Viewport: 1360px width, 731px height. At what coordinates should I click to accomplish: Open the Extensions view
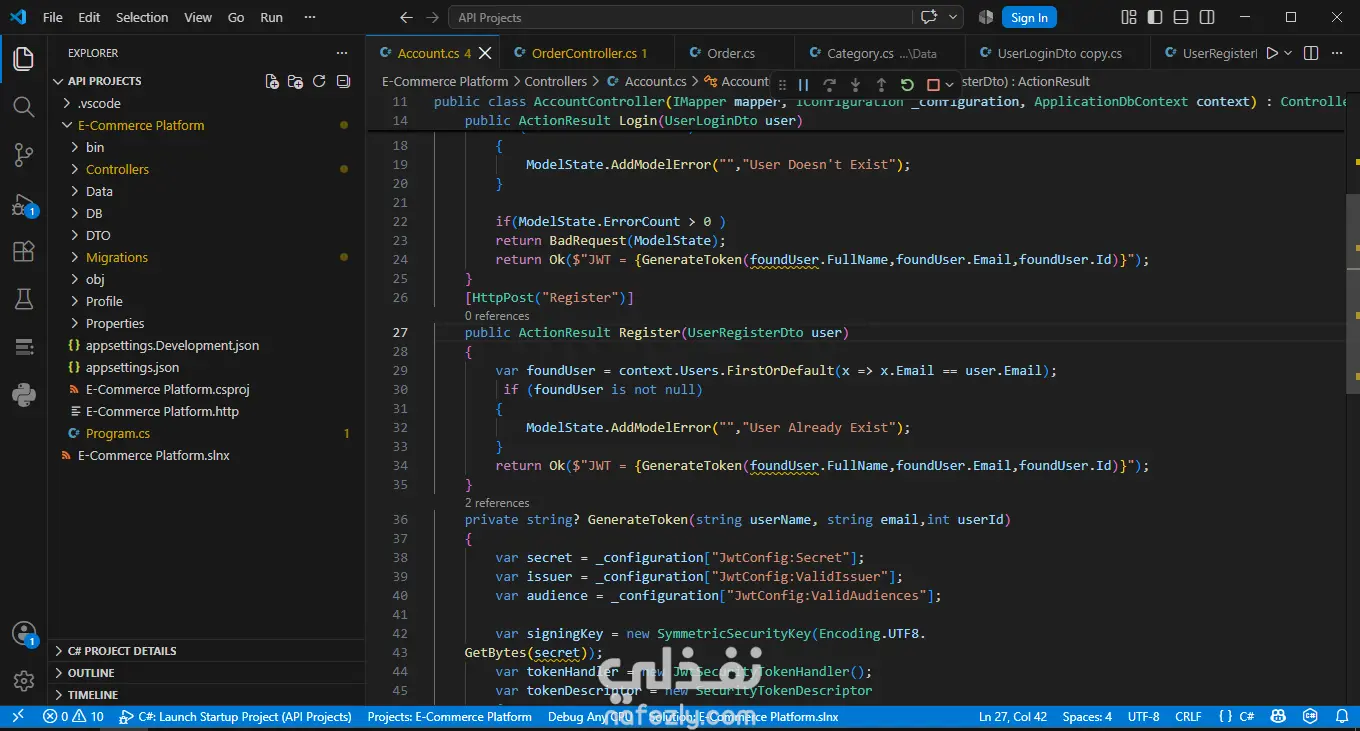coord(23,251)
